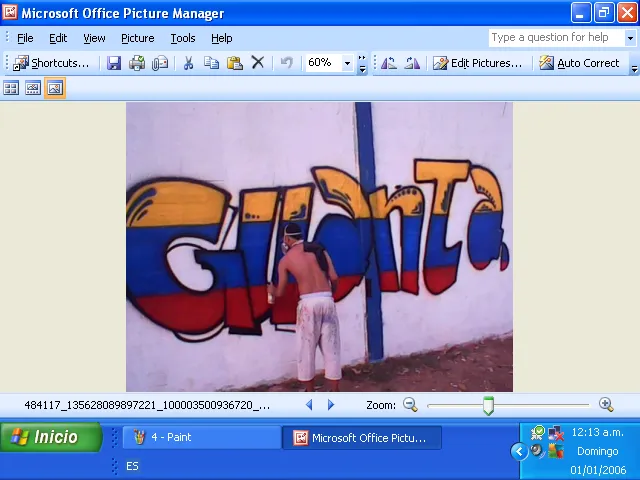The height and width of the screenshot is (480, 640).
Task: Click the Send by e-mail icon
Action: [x=160, y=63]
